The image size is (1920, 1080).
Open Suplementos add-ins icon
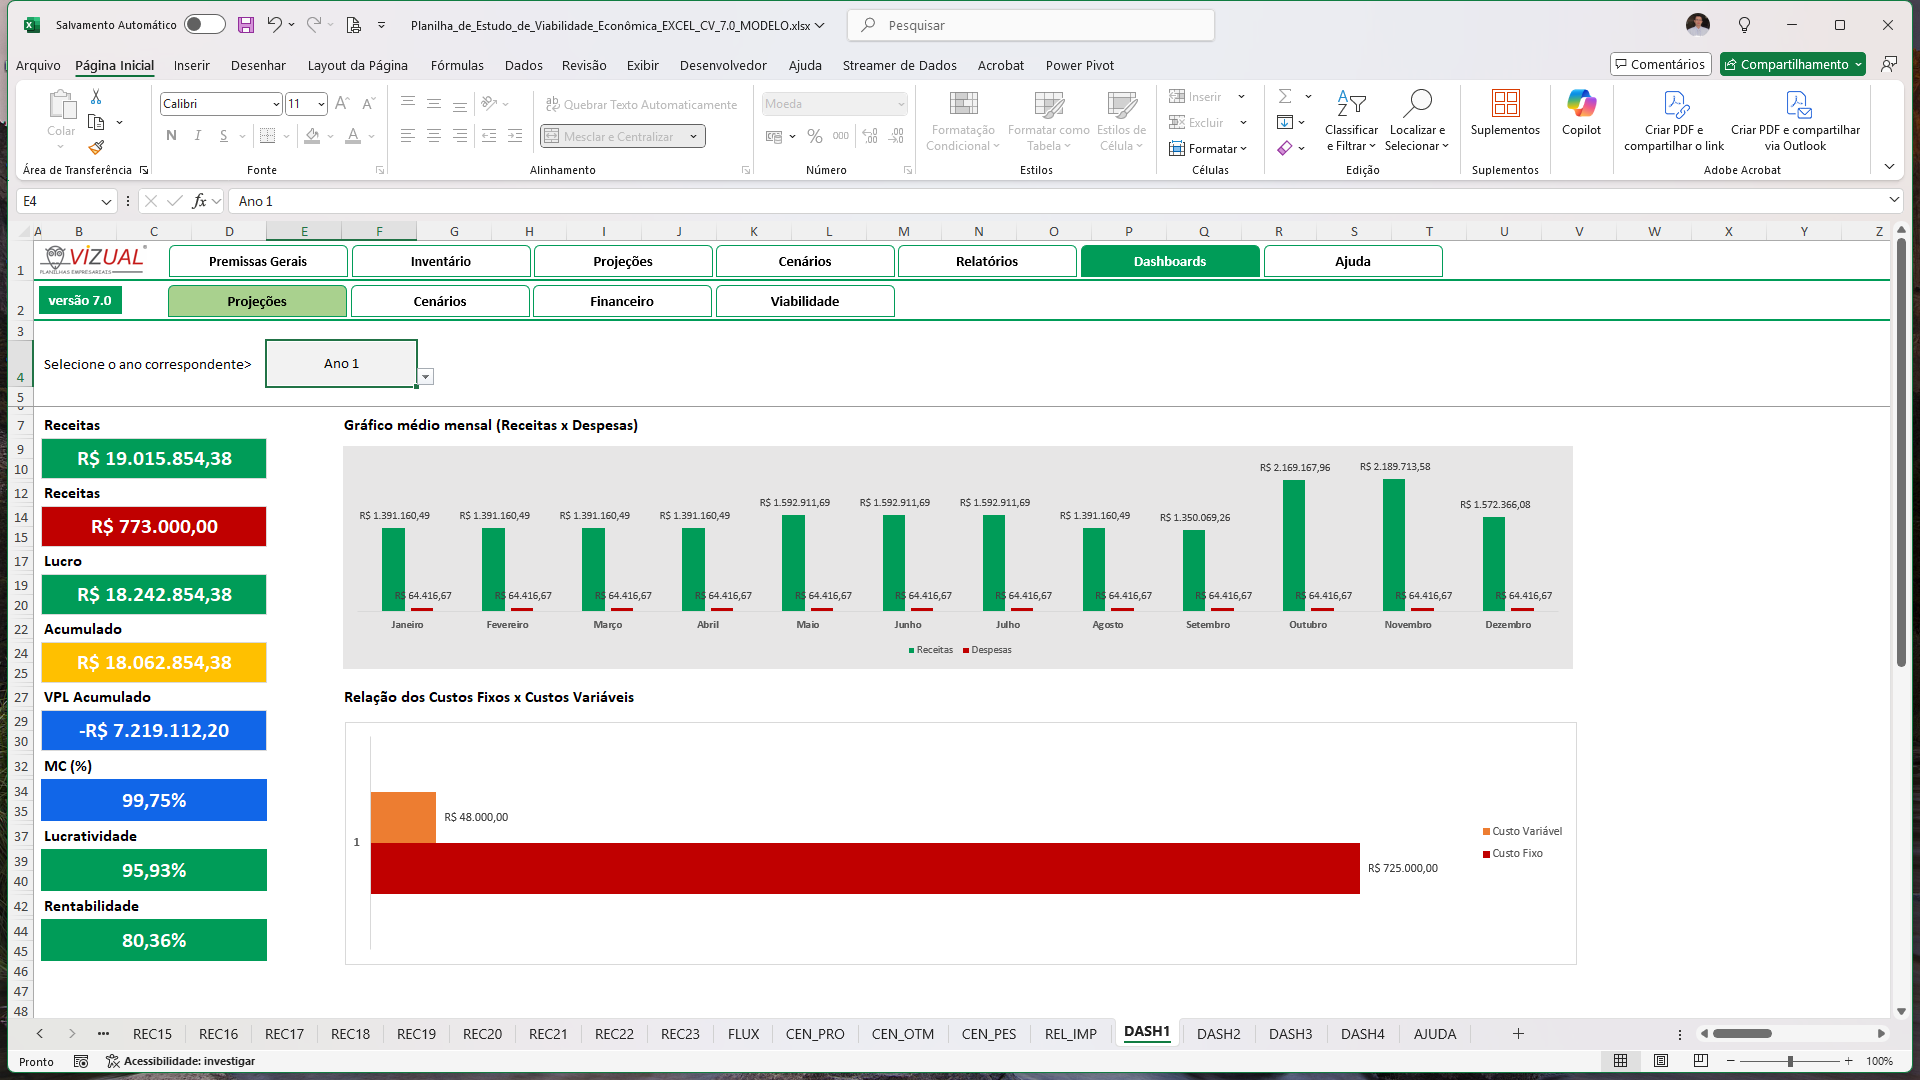tap(1505, 113)
